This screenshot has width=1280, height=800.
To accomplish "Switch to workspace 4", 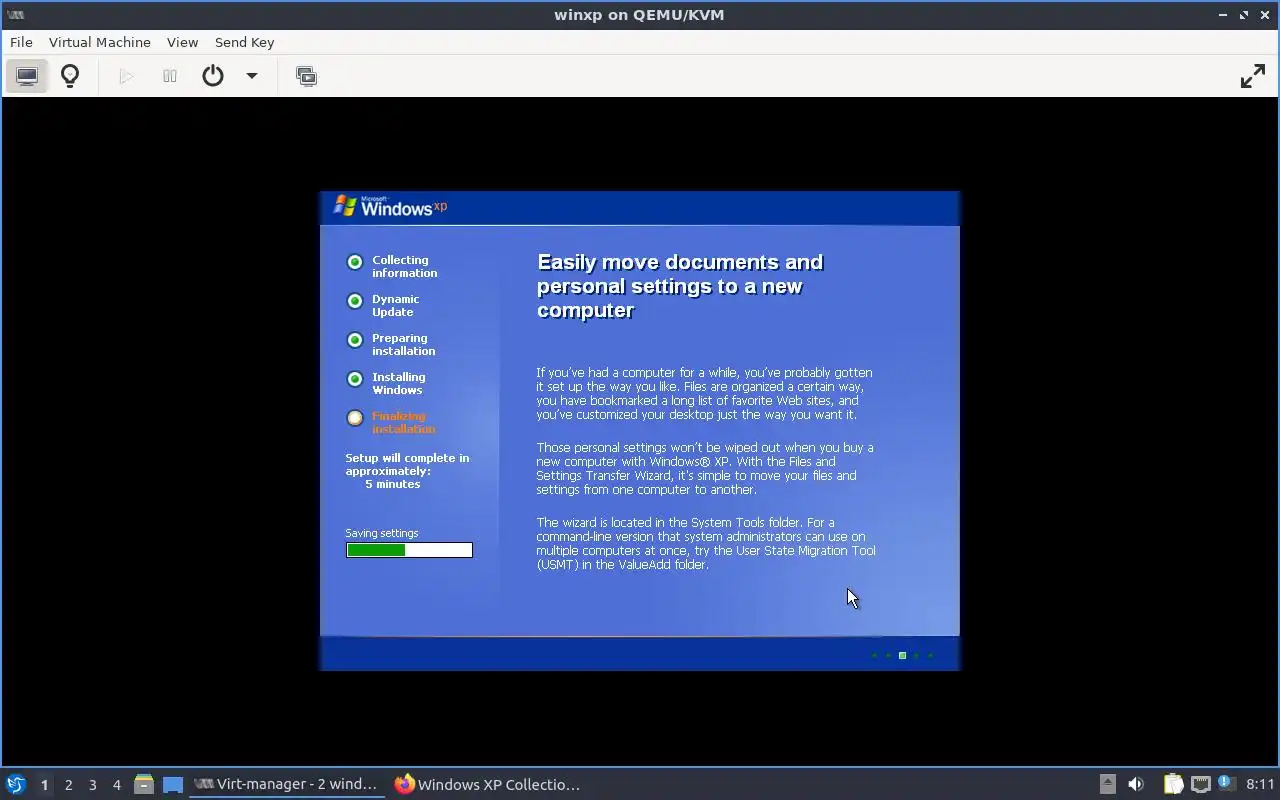I will pyautogui.click(x=116, y=785).
